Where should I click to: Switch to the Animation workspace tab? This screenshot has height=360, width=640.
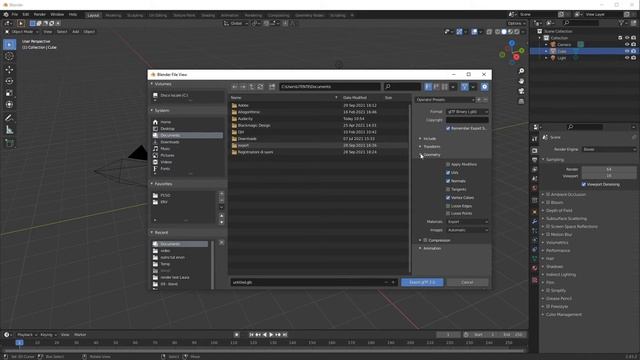pyautogui.click(x=229, y=15)
